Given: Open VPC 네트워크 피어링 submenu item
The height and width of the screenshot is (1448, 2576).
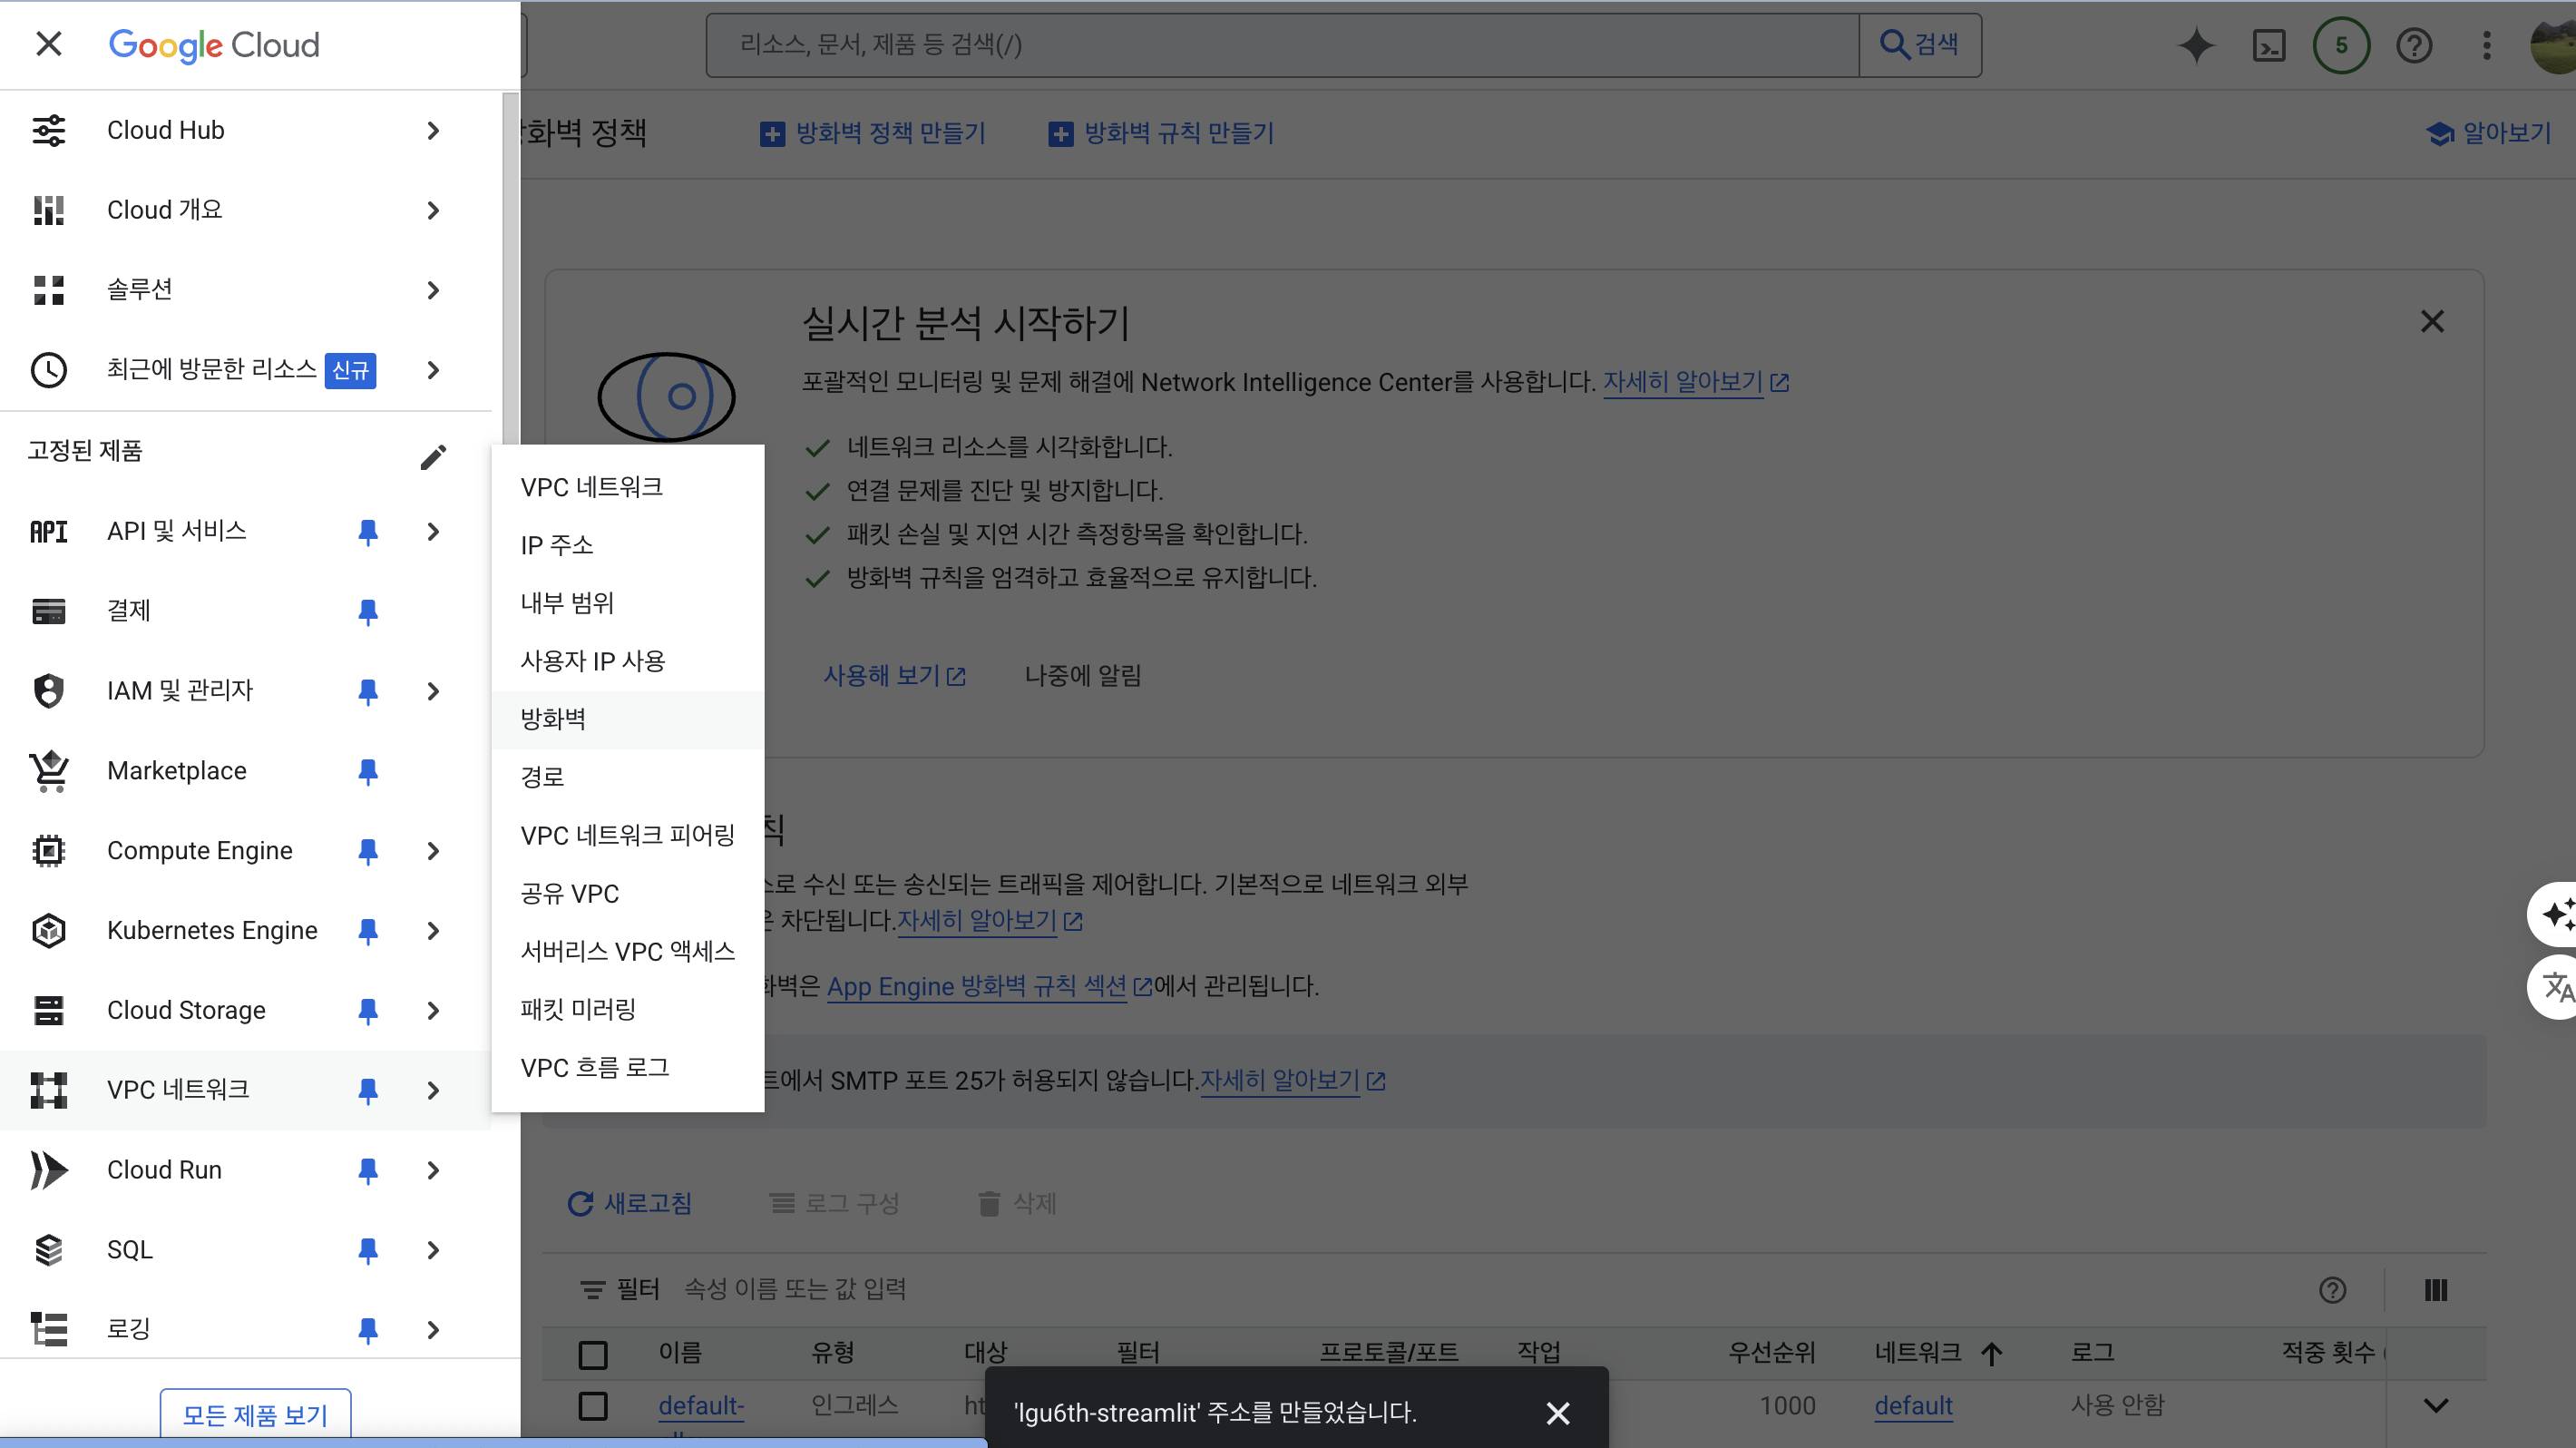Looking at the screenshot, I should click(628, 835).
